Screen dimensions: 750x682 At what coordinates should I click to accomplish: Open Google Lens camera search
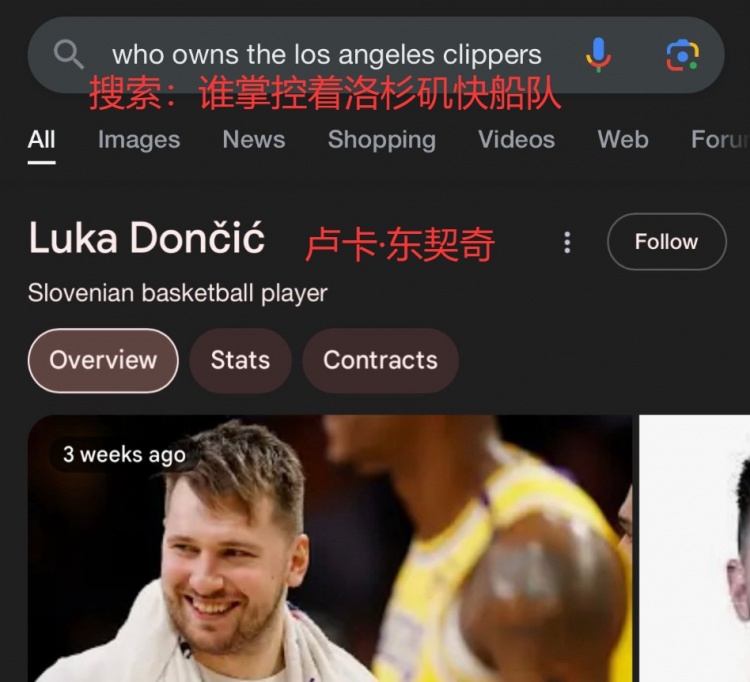coord(683,55)
